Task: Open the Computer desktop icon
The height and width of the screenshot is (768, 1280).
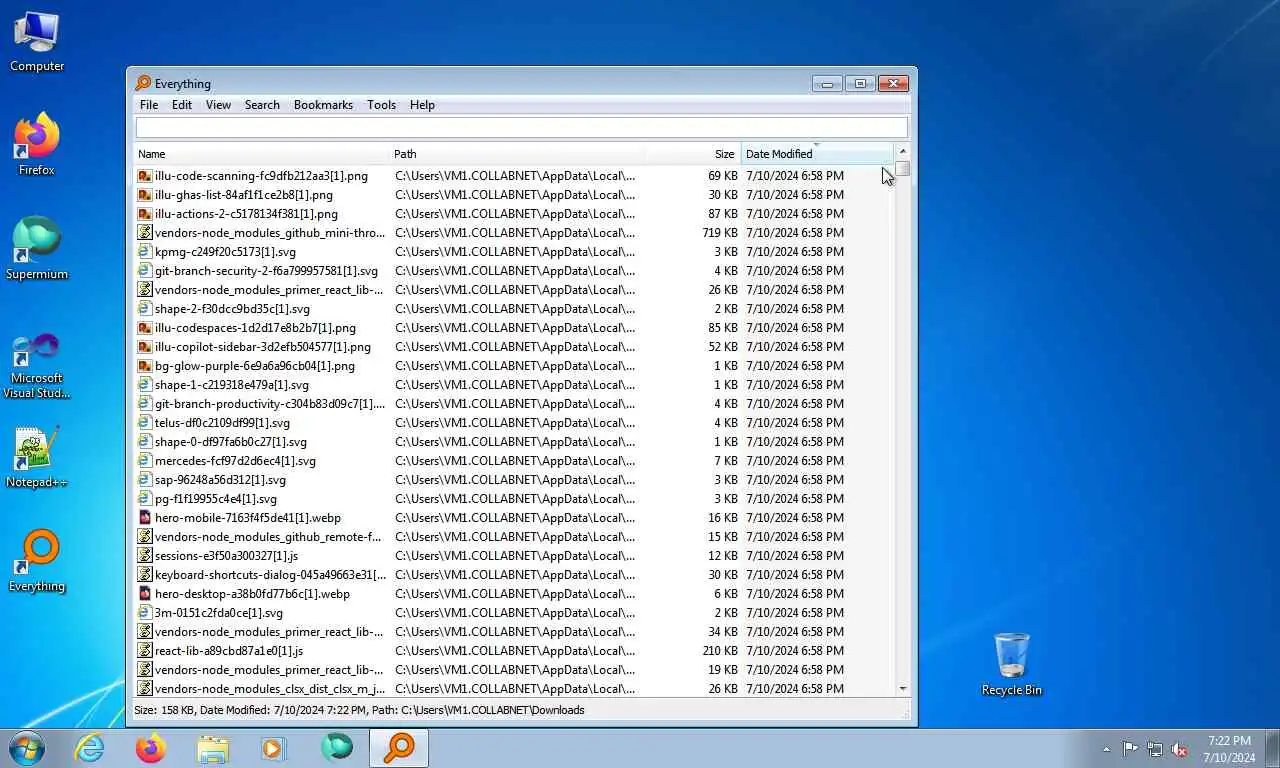Action: pos(37,42)
